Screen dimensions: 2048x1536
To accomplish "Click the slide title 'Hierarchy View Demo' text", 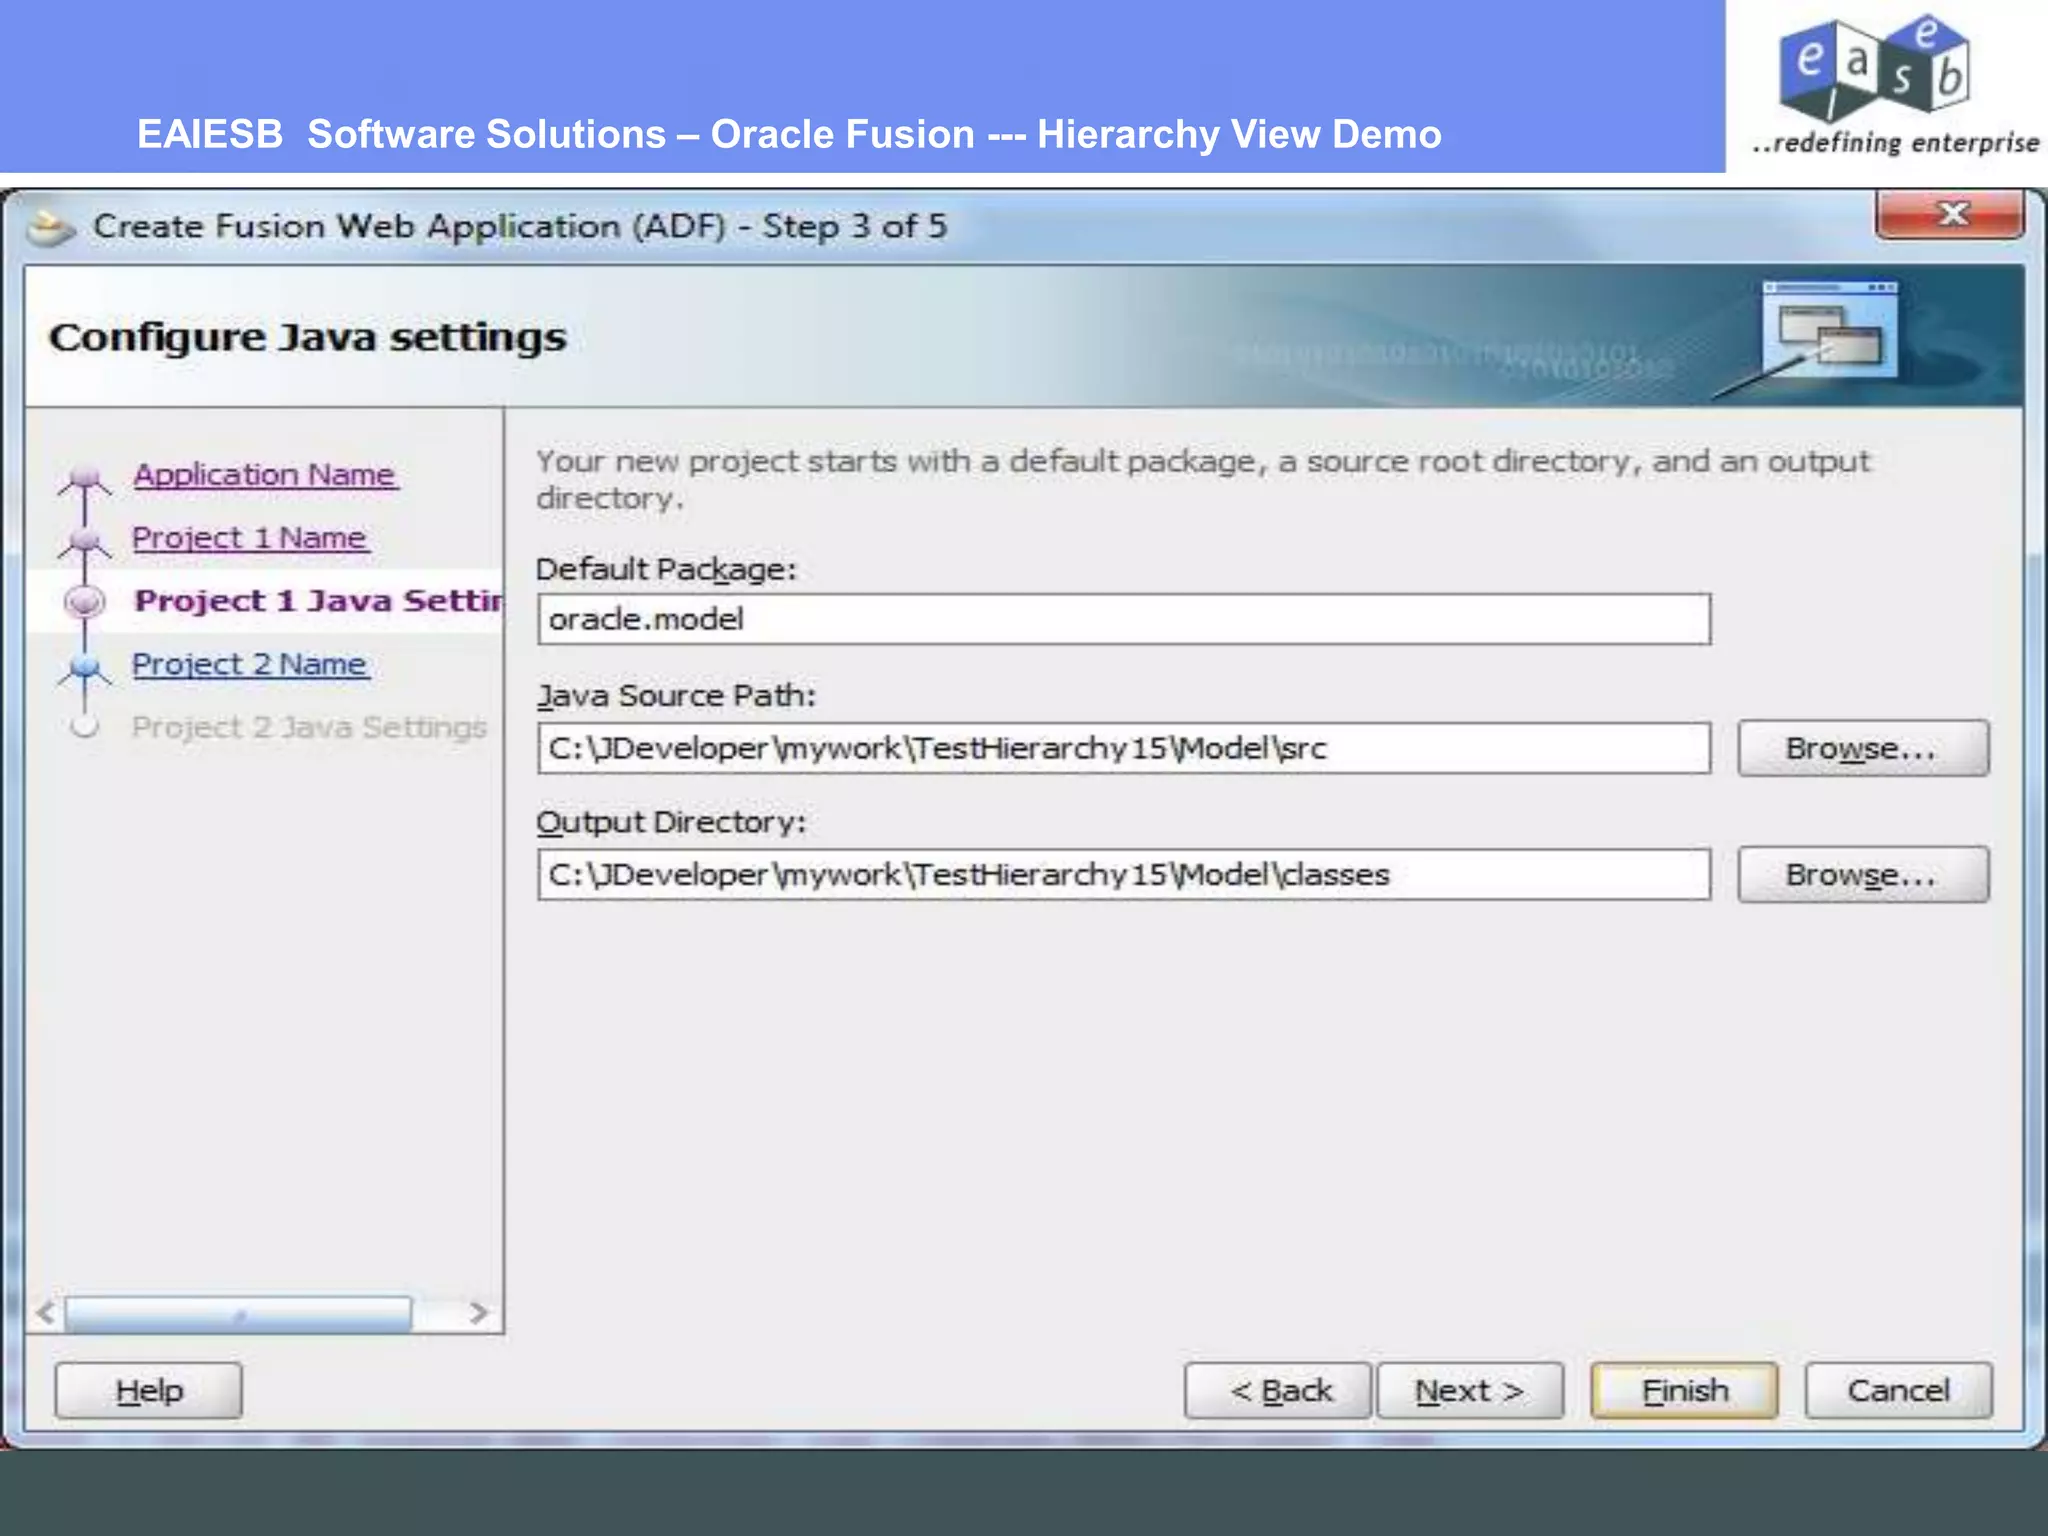I will click(1239, 134).
